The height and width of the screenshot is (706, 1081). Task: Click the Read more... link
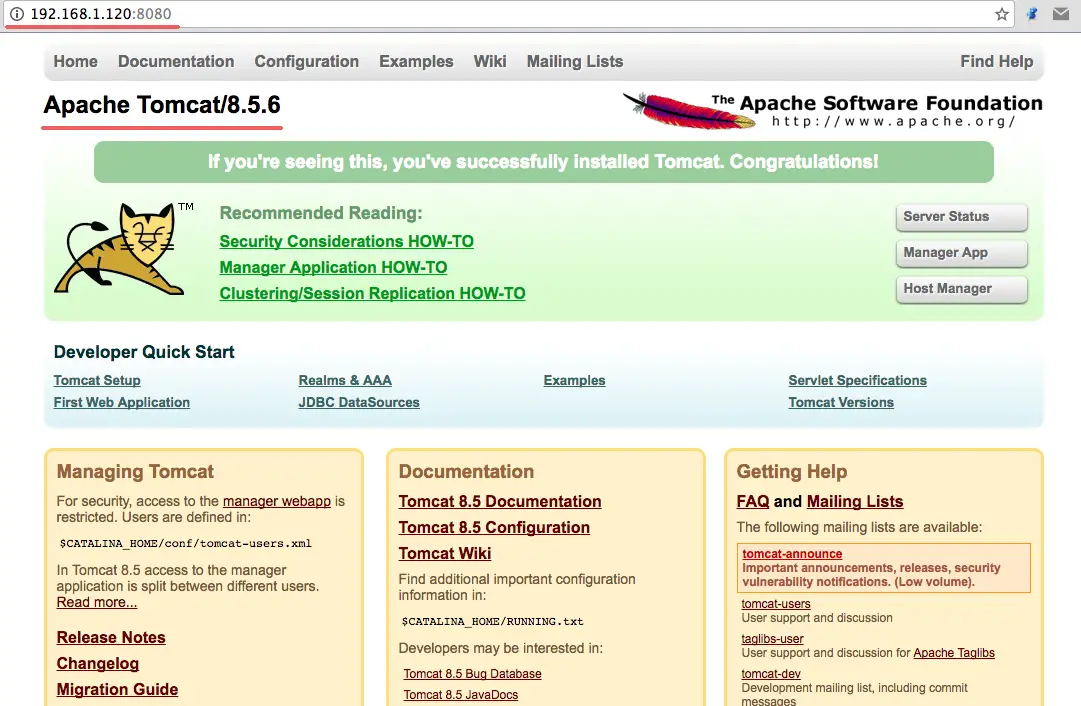coord(97,603)
